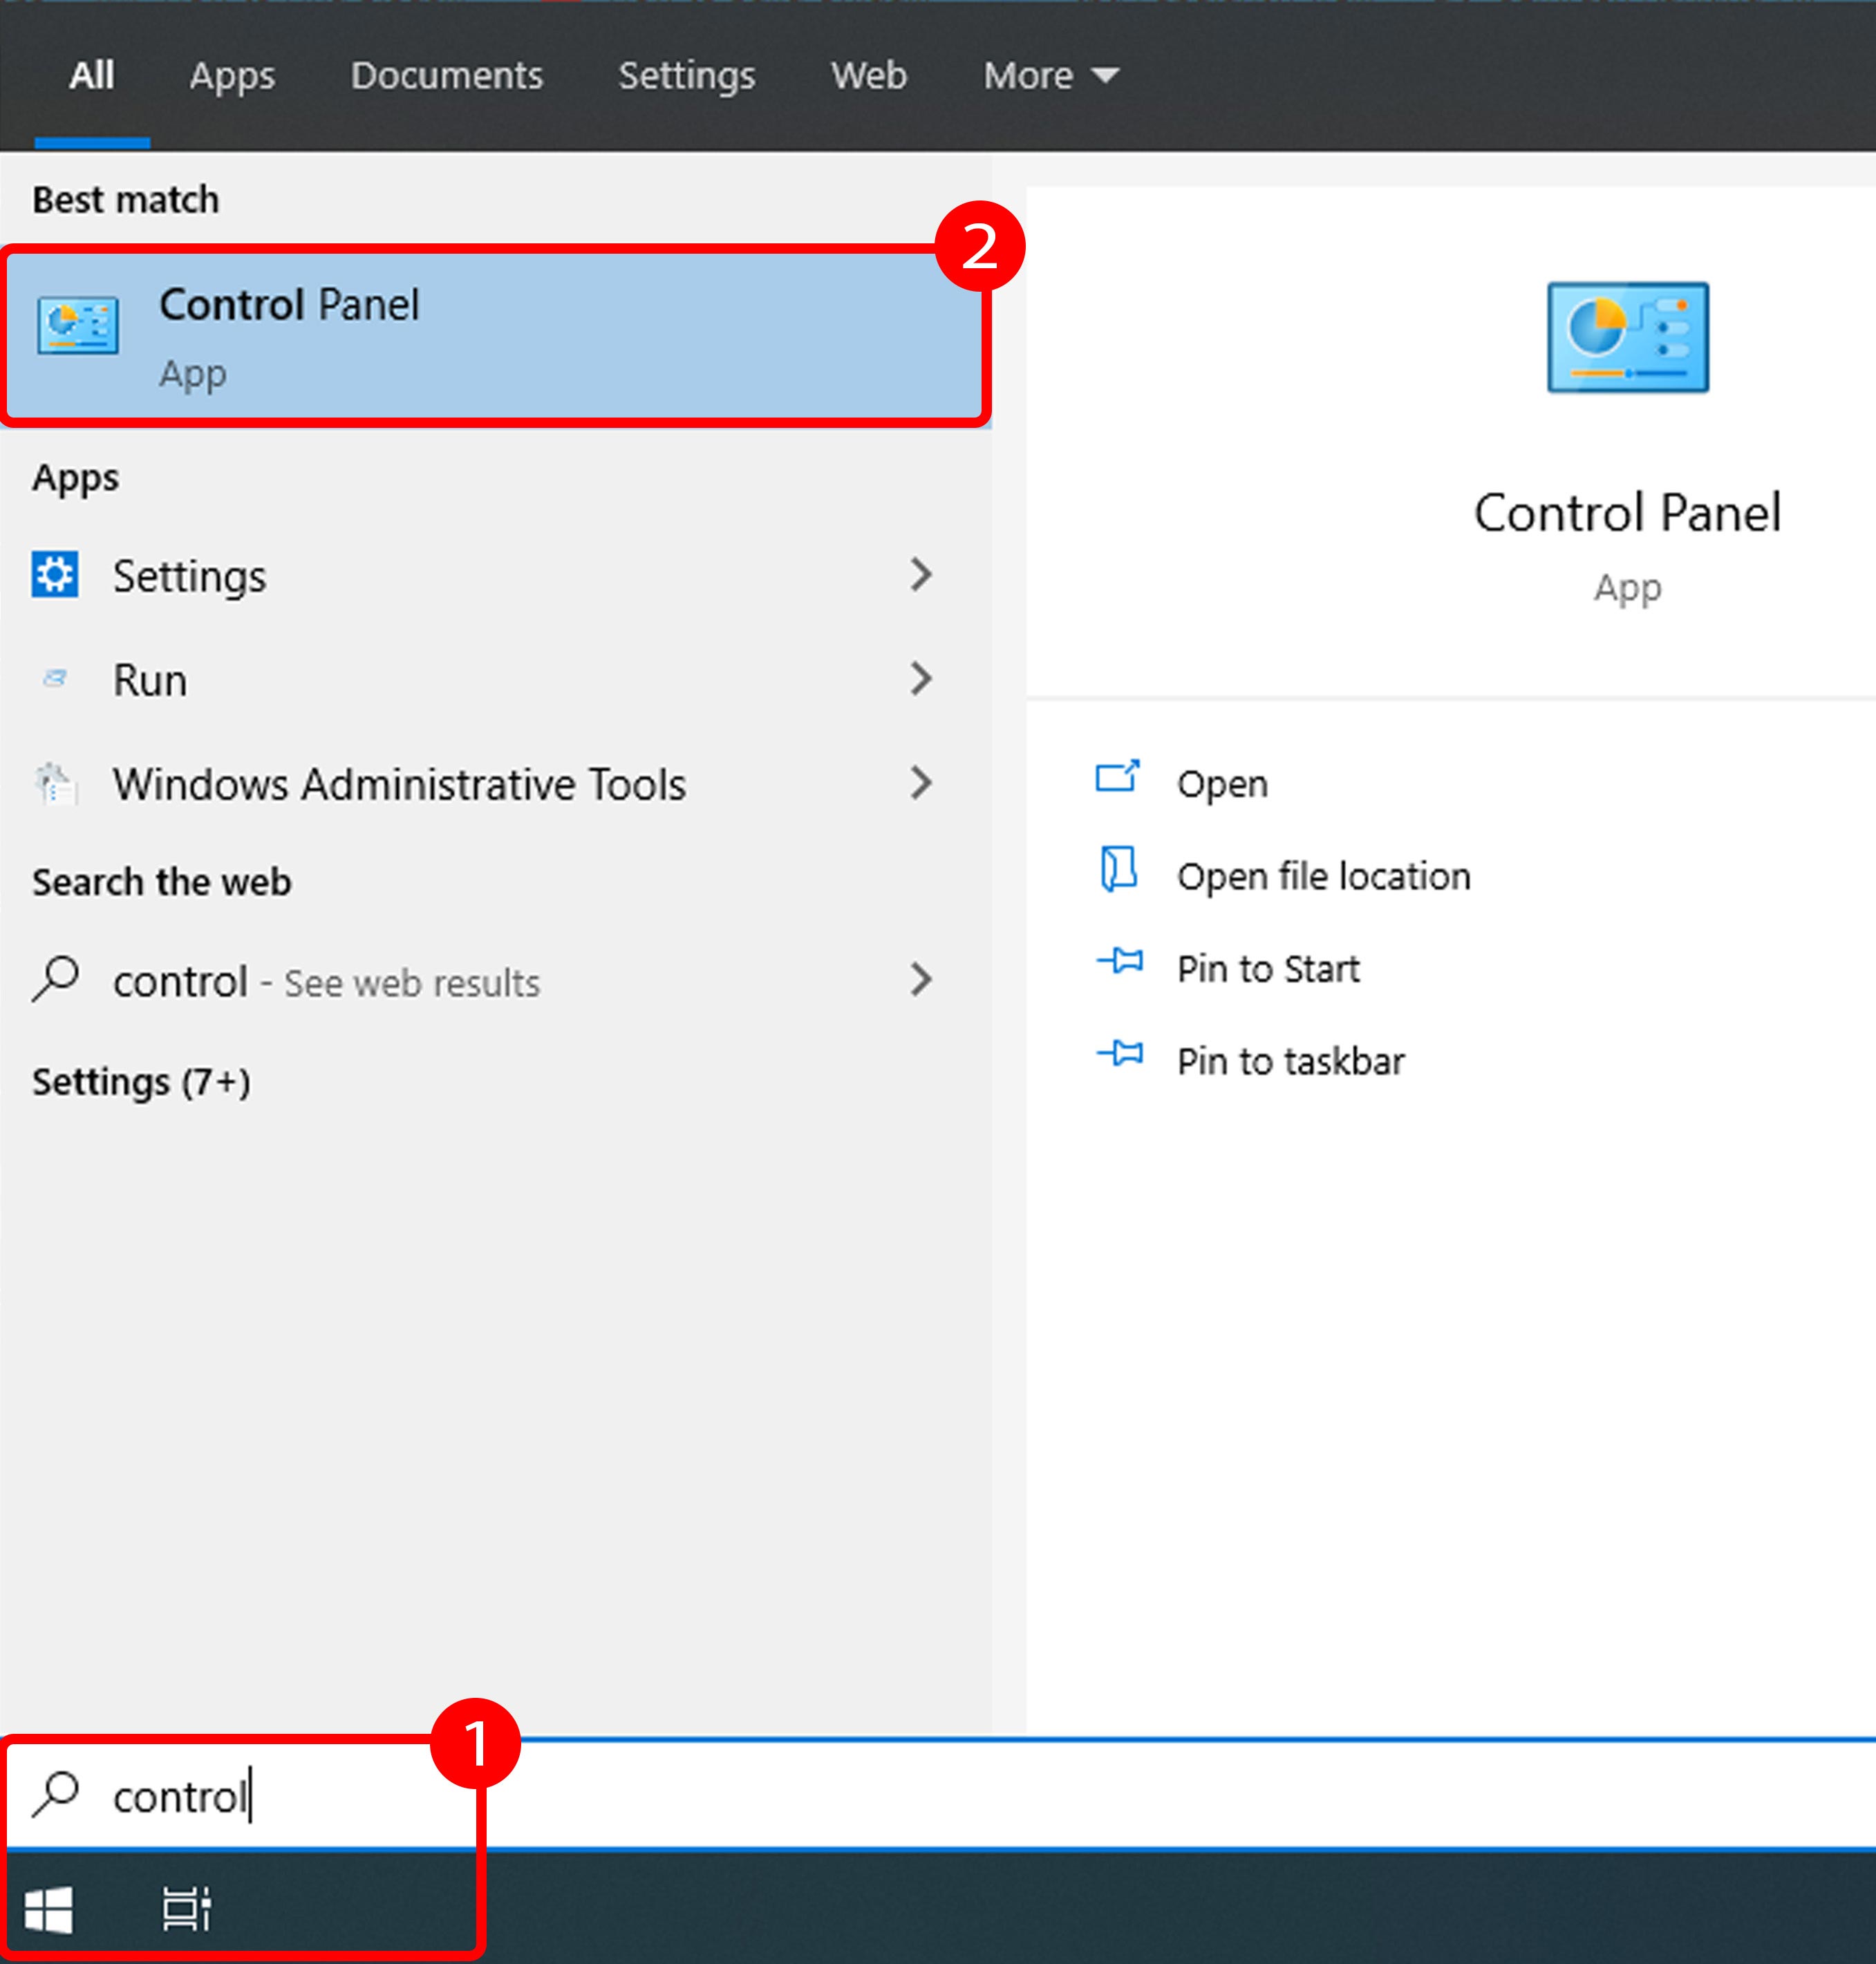The width and height of the screenshot is (1876, 1964).
Task: Click the search box magnifier icon
Action: tap(55, 1794)
